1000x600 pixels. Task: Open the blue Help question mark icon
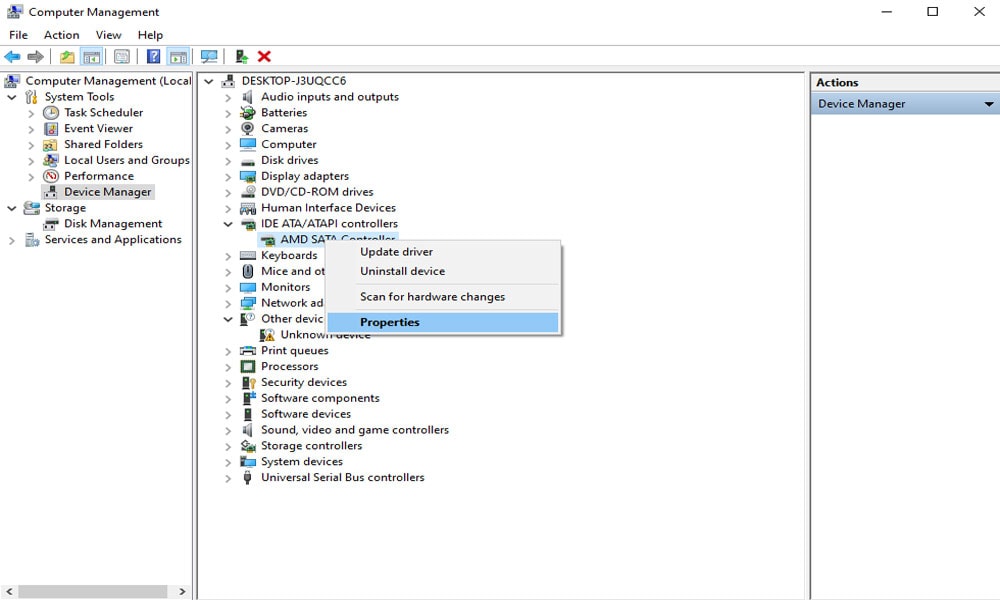tap(154, 57)
